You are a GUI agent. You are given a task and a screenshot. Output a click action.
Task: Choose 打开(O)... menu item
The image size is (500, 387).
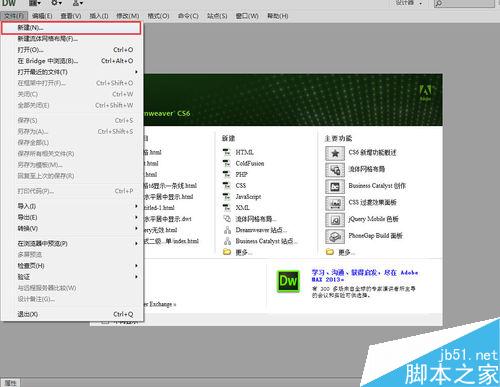pyautogui.click(x=72, y=50)
